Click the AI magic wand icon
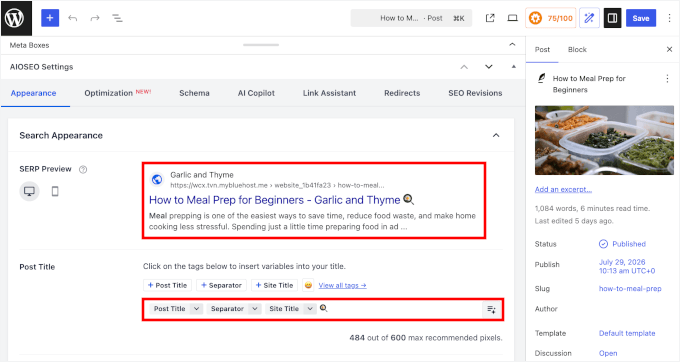This screenshot has width=680, height=362. click(x=589, y=18)
